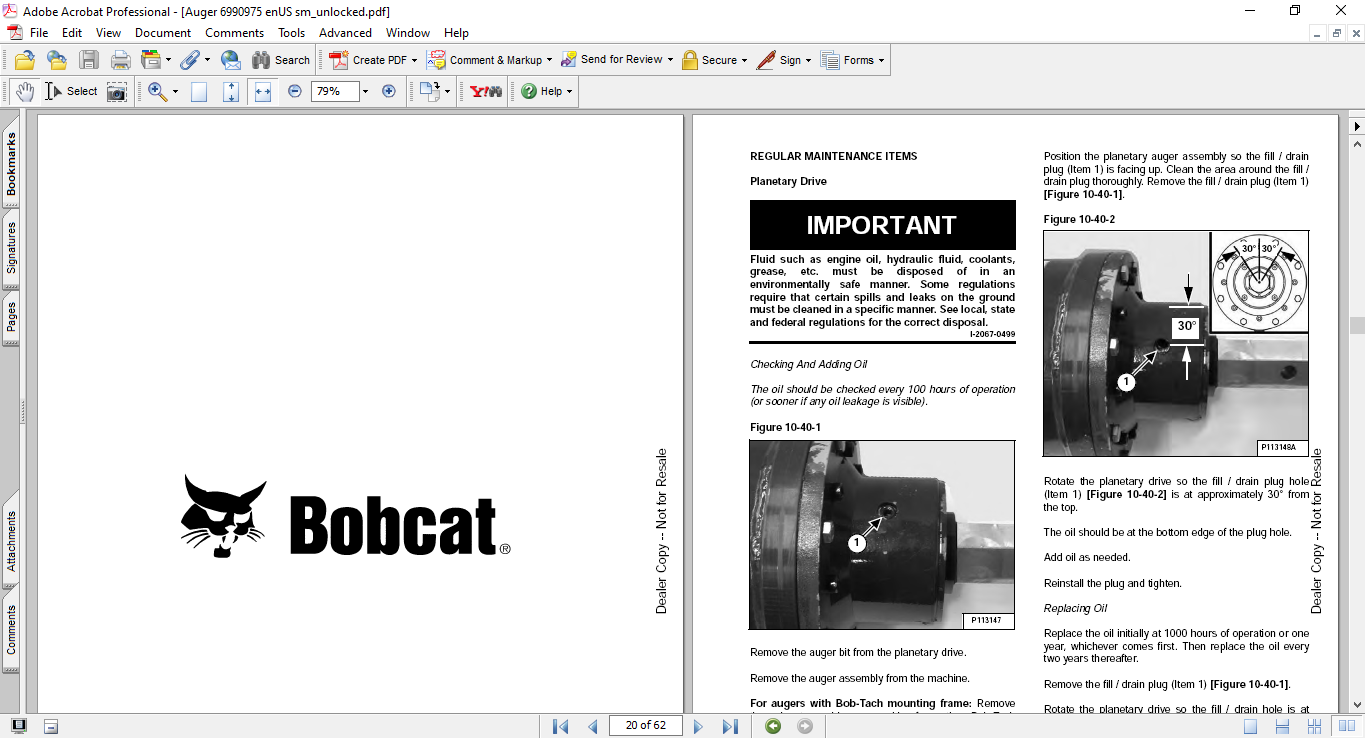Go to the previous page
This screenshot has width=1365, height=738.
coord(592,726)
